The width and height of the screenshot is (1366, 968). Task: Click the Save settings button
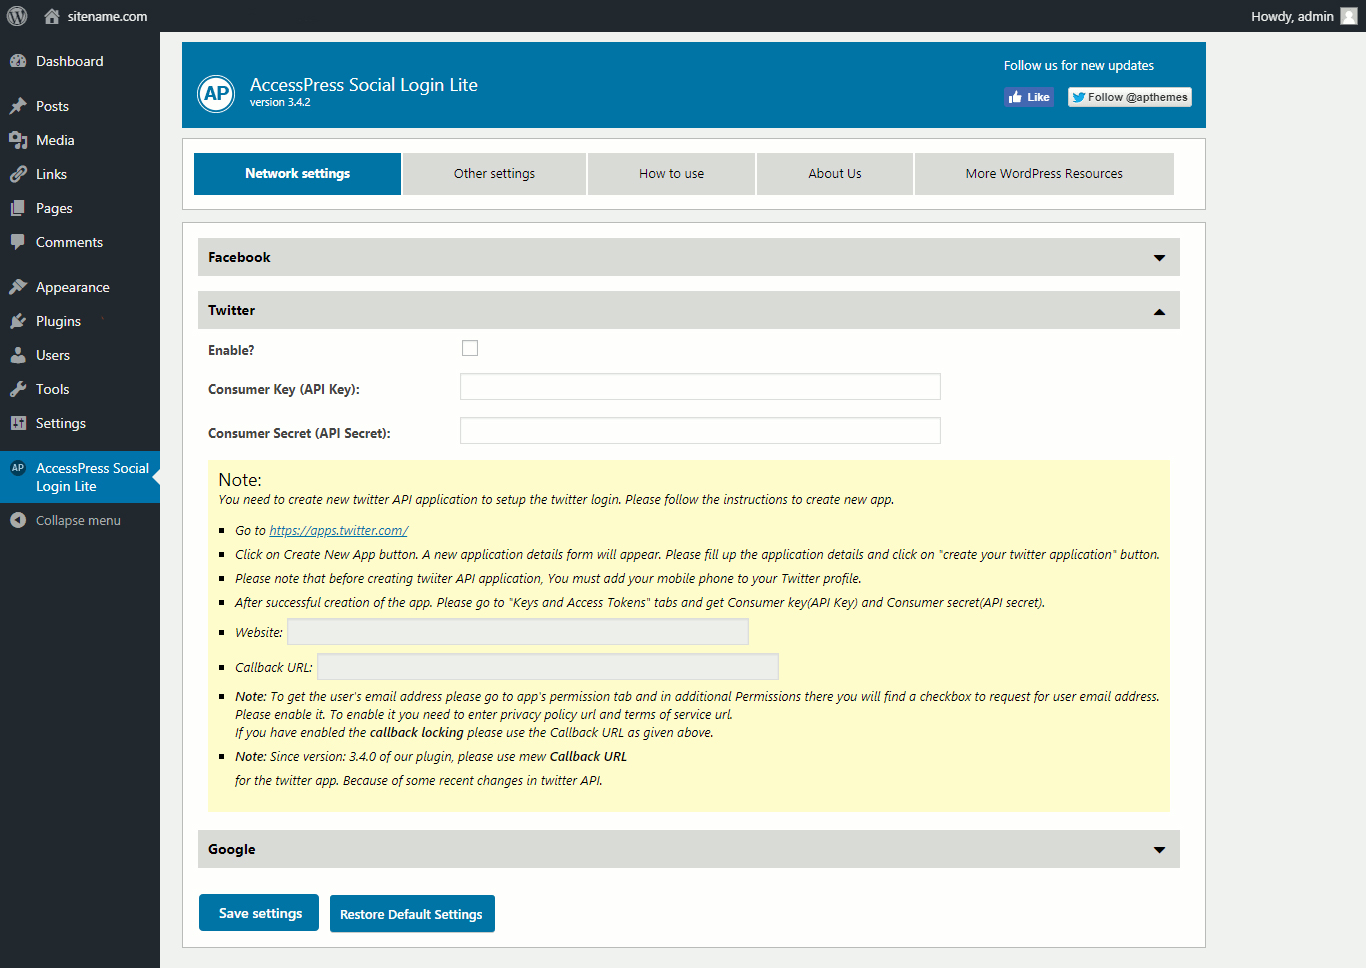pos(259,913)
